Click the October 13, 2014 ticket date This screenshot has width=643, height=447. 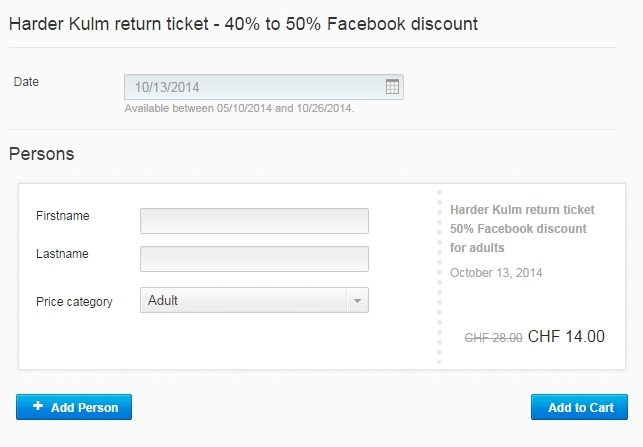point(496,273)
